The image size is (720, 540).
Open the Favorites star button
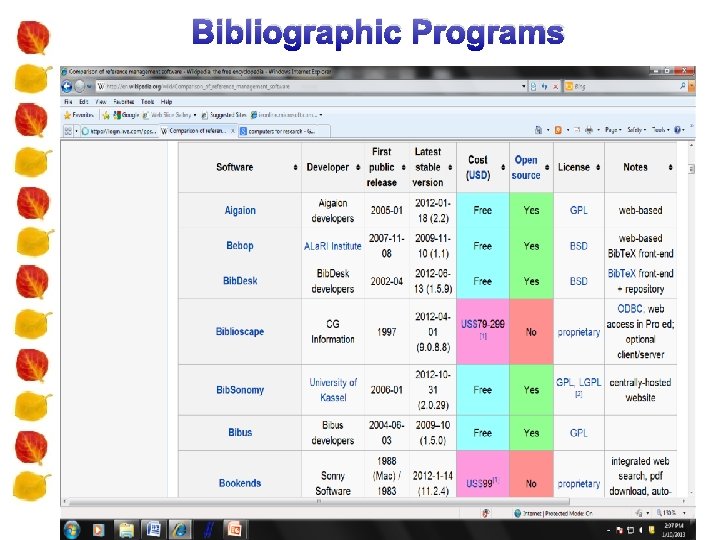click(x=79, y=115)
